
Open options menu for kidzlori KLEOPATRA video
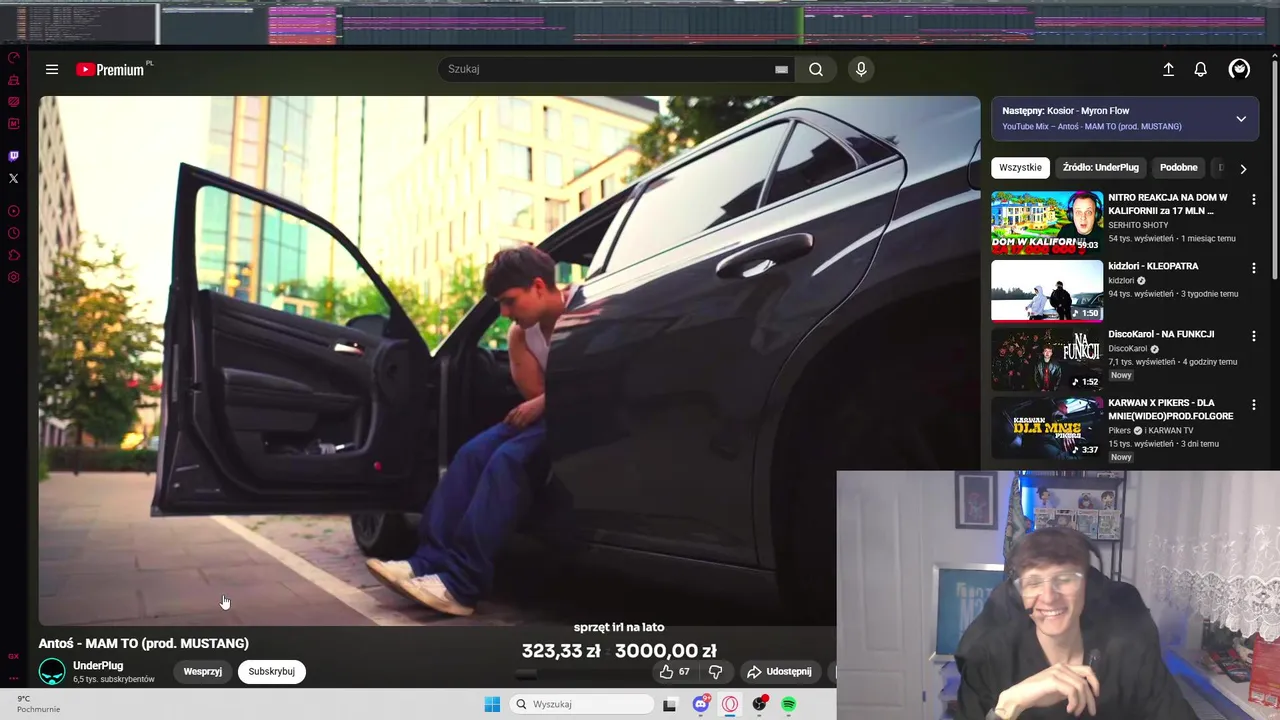click(1253, 268)
